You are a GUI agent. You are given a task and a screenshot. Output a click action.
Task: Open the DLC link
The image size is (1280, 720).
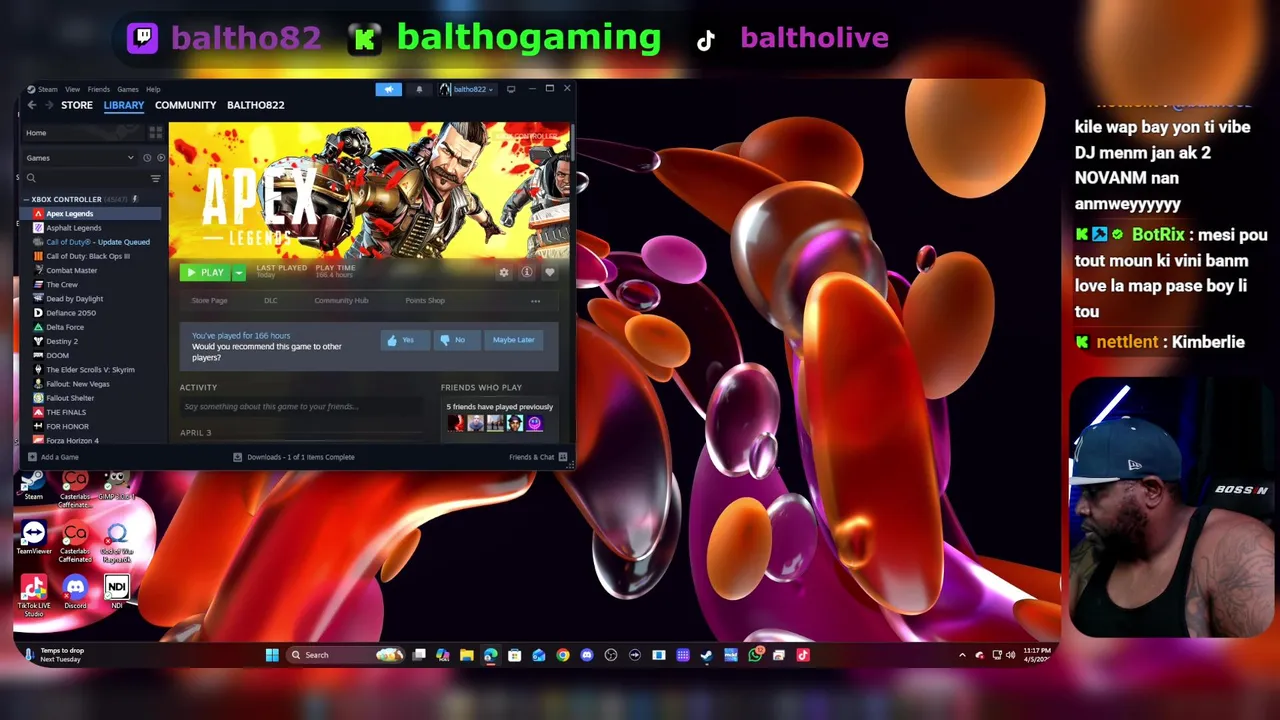coord(271,301)
